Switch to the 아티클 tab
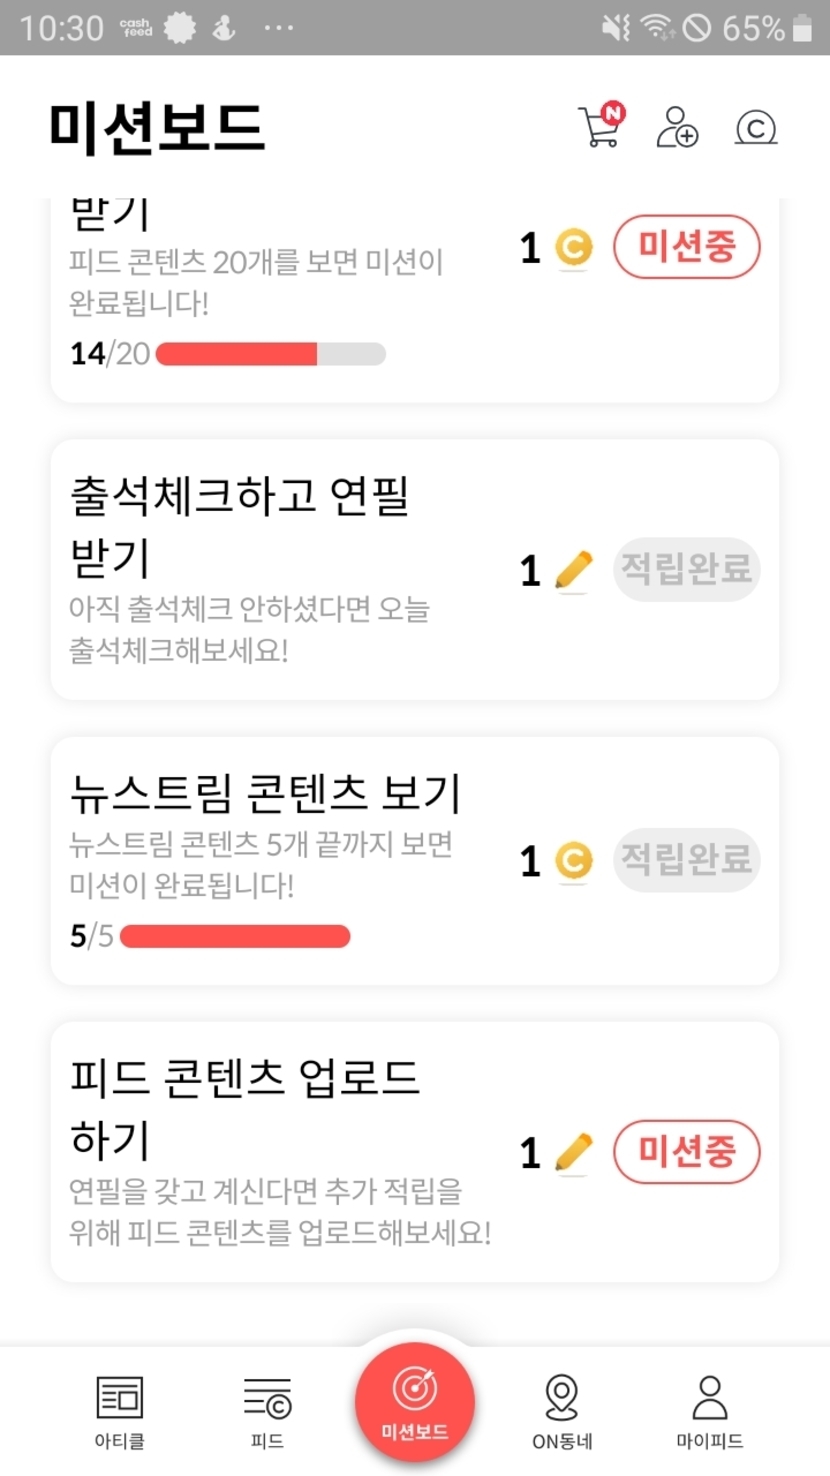This screenshot has height=1476, width=830. tap(119, 1410)
